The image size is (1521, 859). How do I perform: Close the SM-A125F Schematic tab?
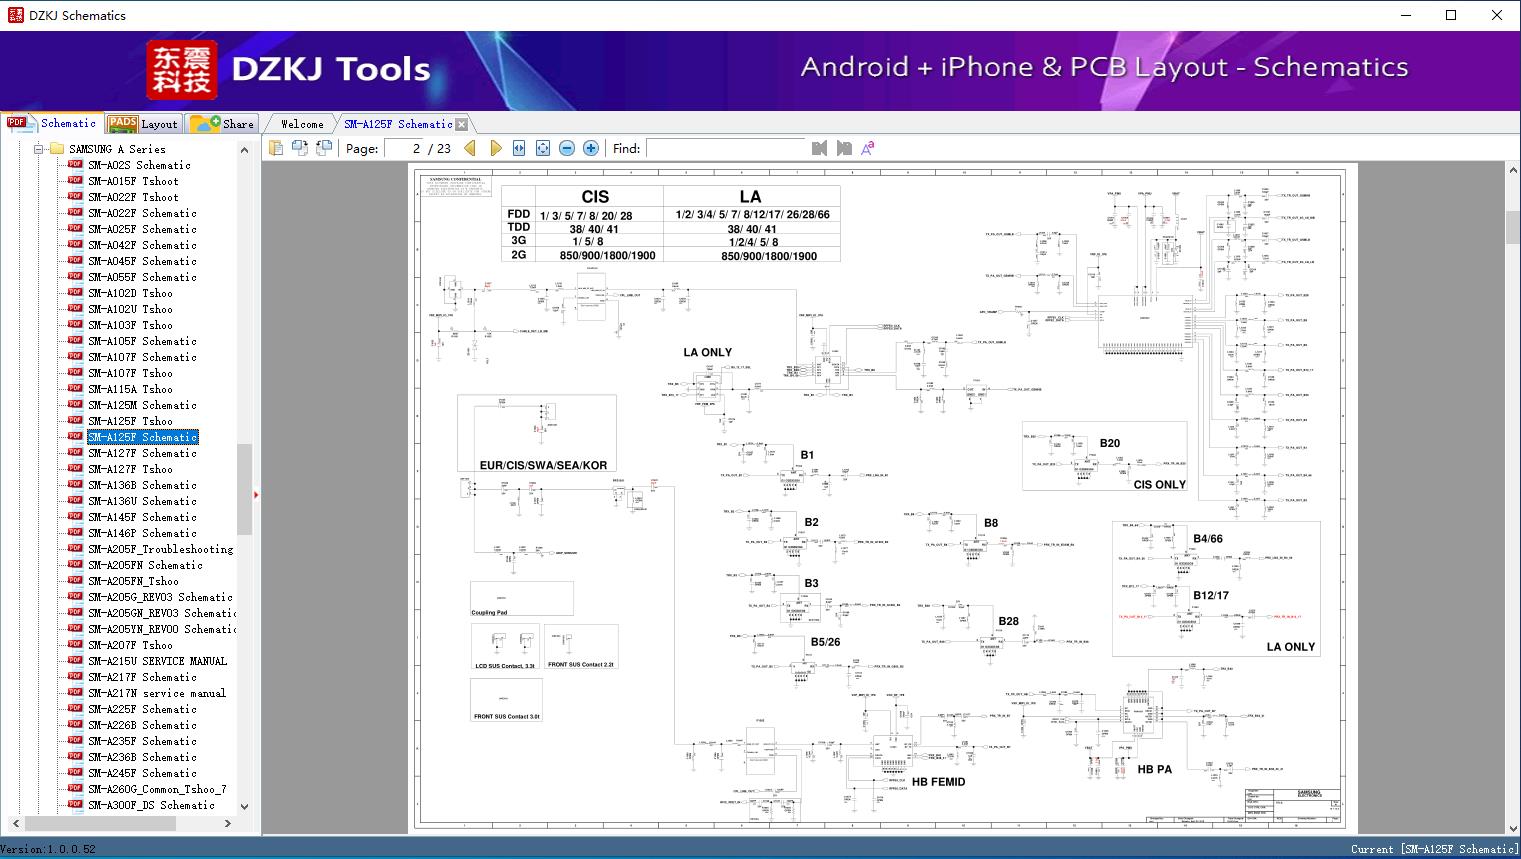tap(461, 124)
